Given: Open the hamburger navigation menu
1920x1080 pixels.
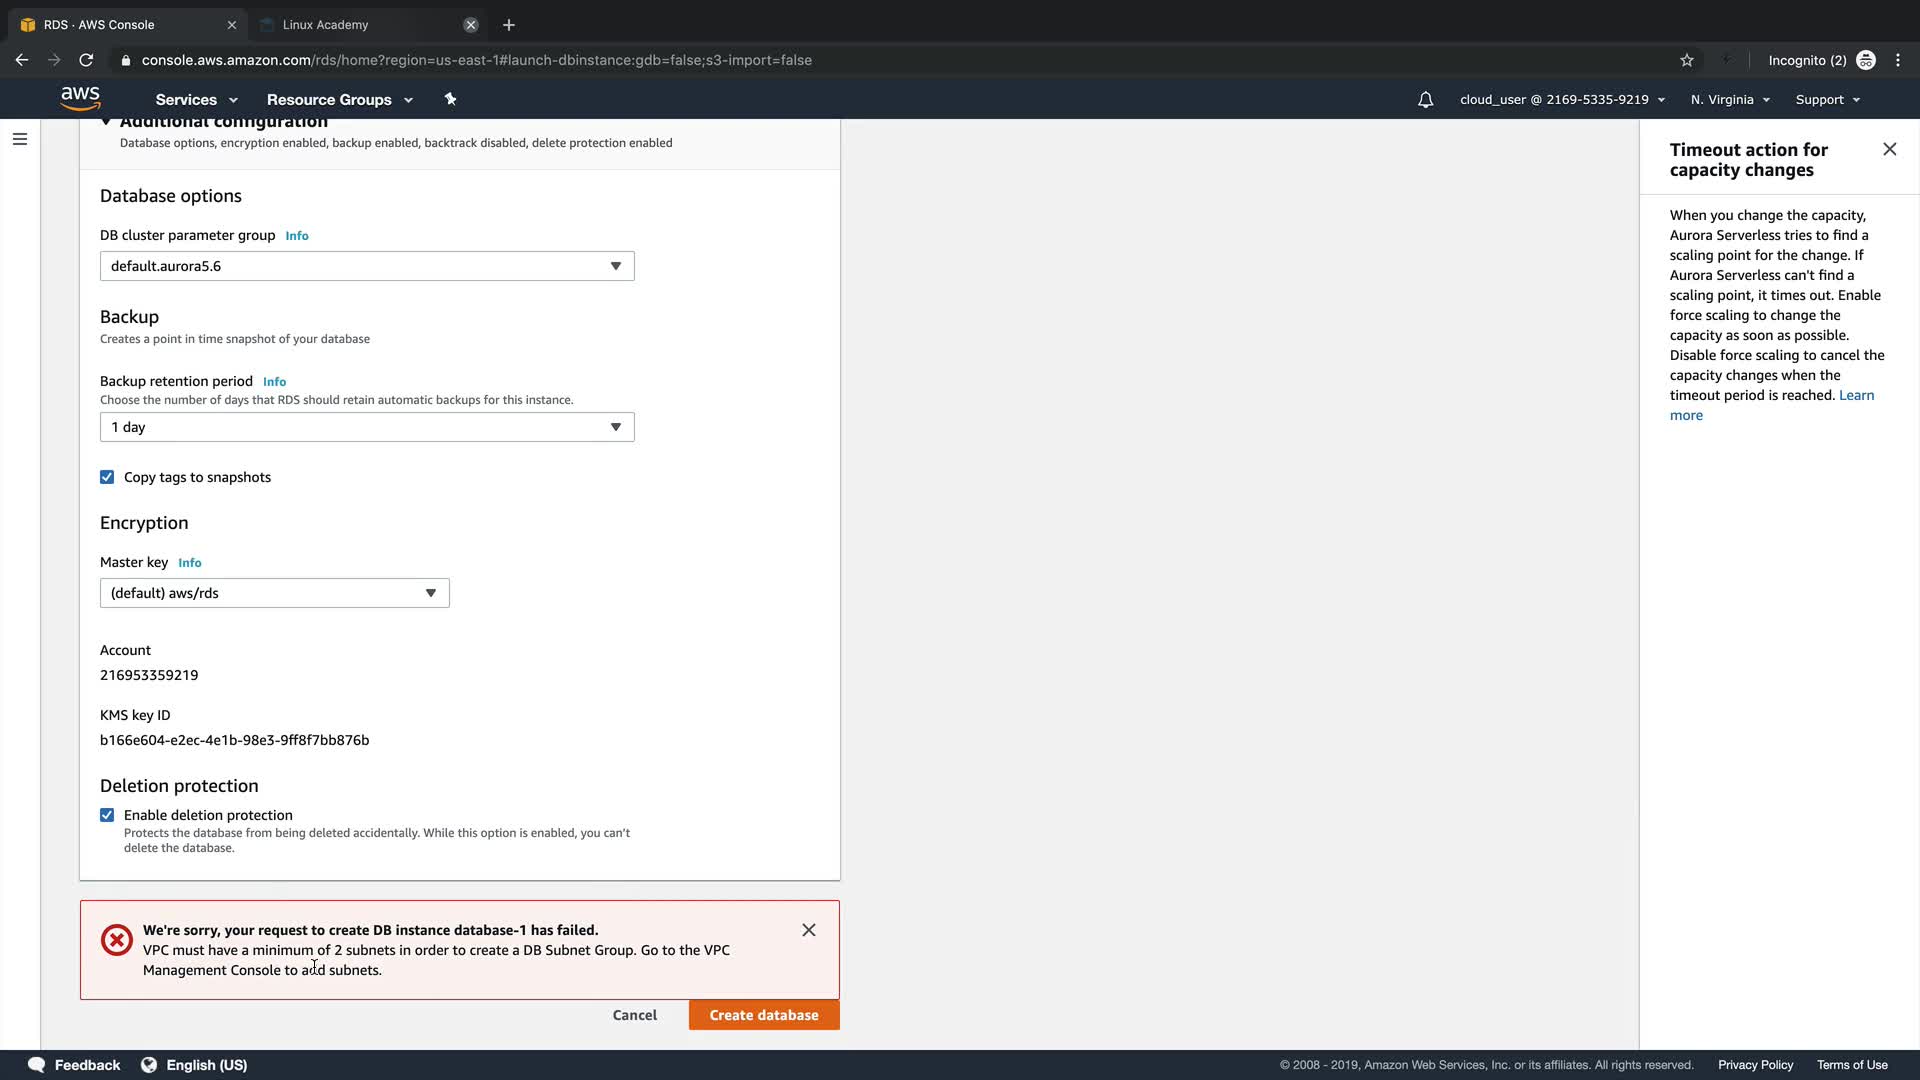Looking at the screenshot, I should pyautogui.click(x=20, y=139).
